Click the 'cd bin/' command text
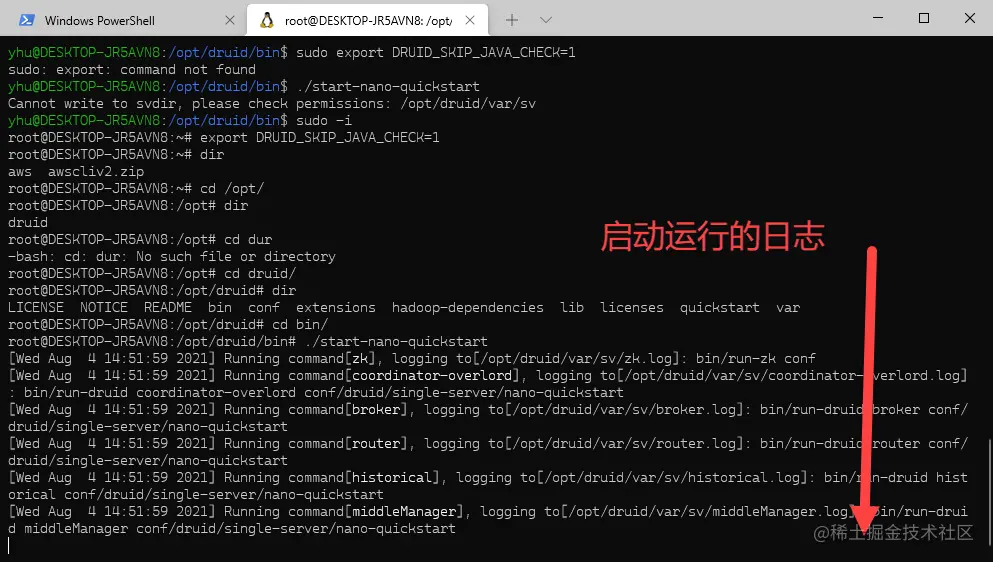 tap(300, 325)
